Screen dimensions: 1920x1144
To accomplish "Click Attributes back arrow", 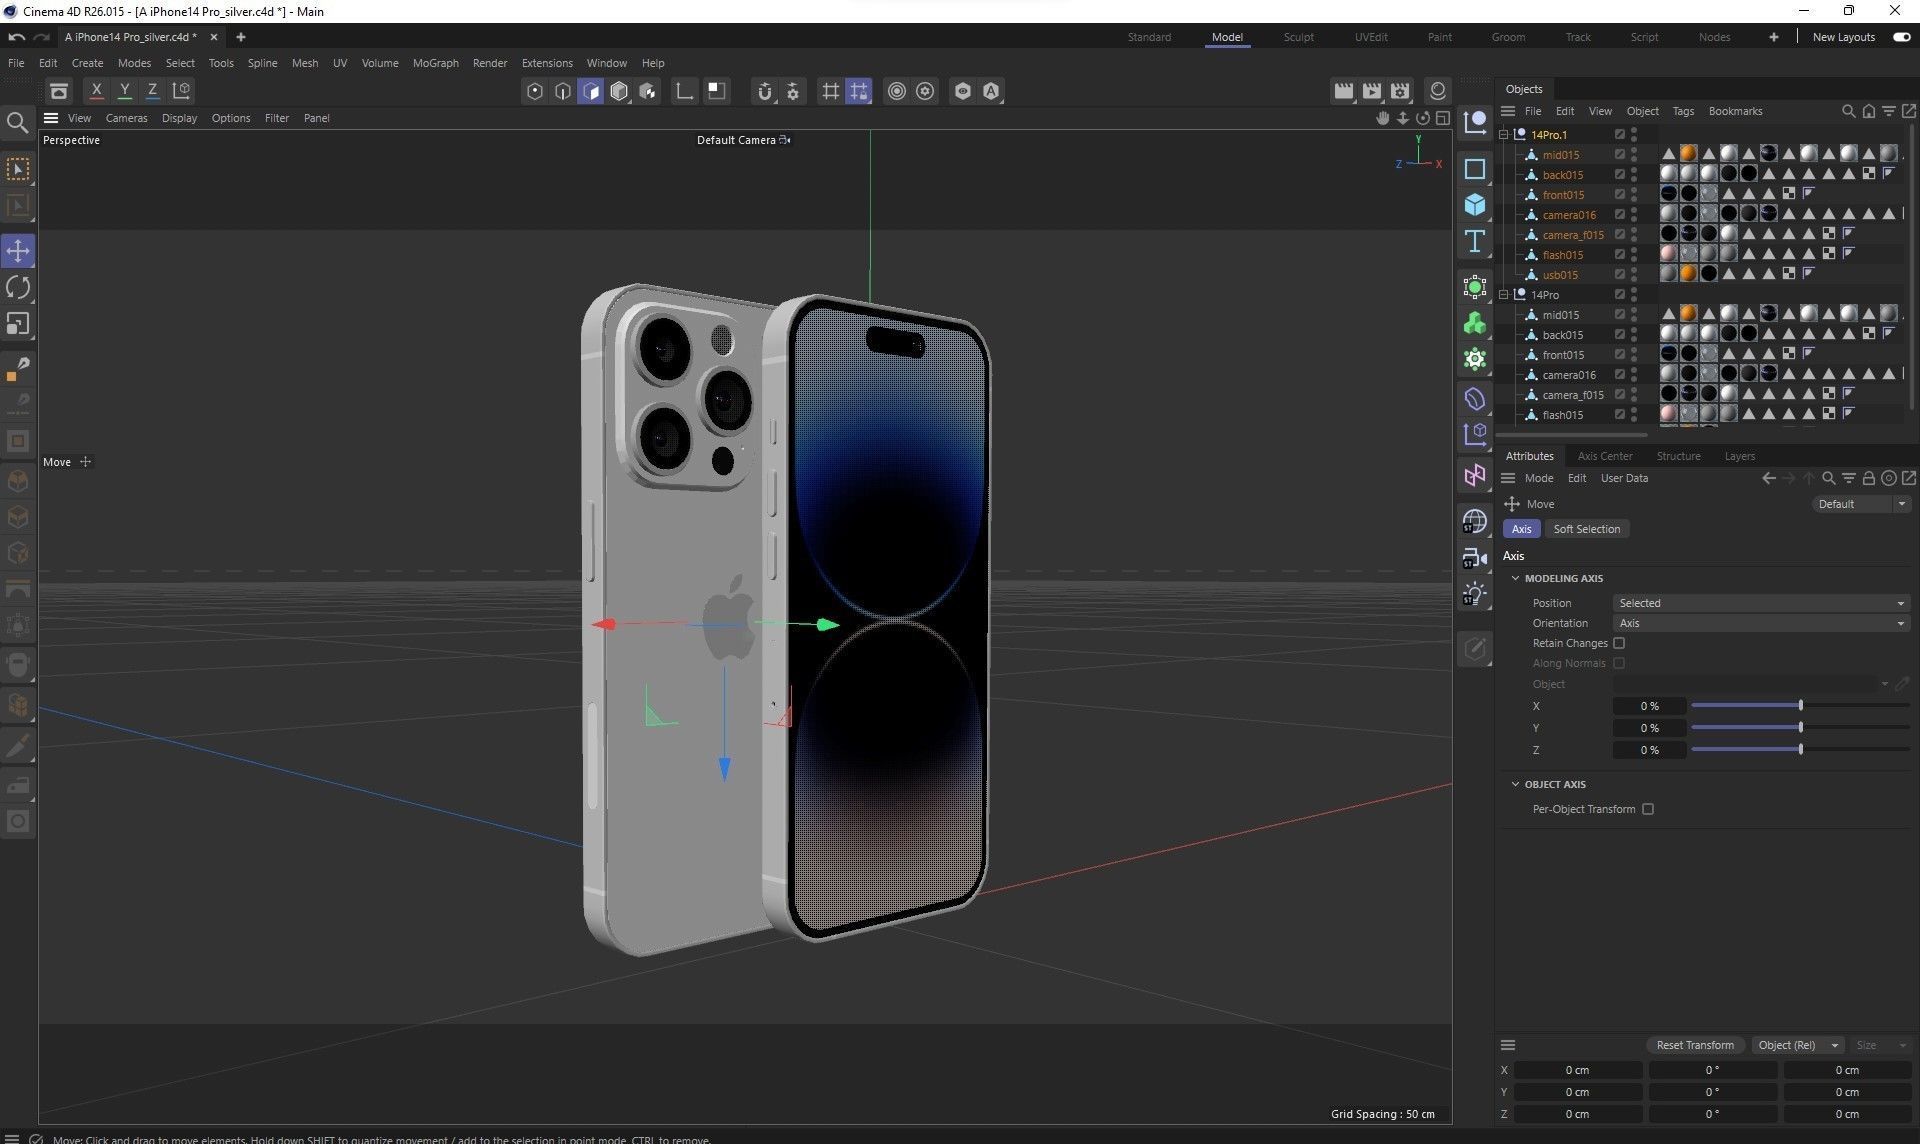I will click(1768, 478).
